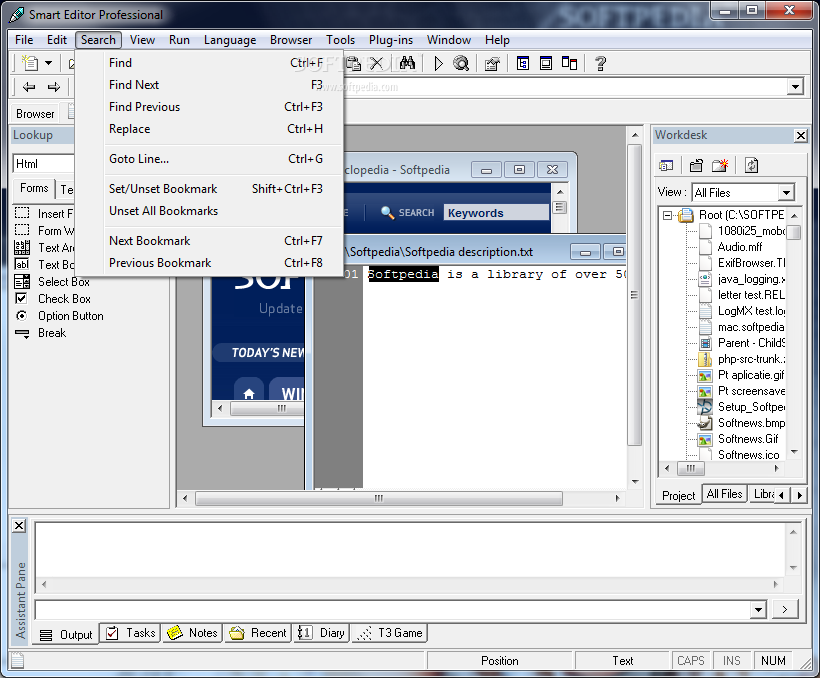Open the Output tab
The image size is (820, 678).
click(66, 635)
